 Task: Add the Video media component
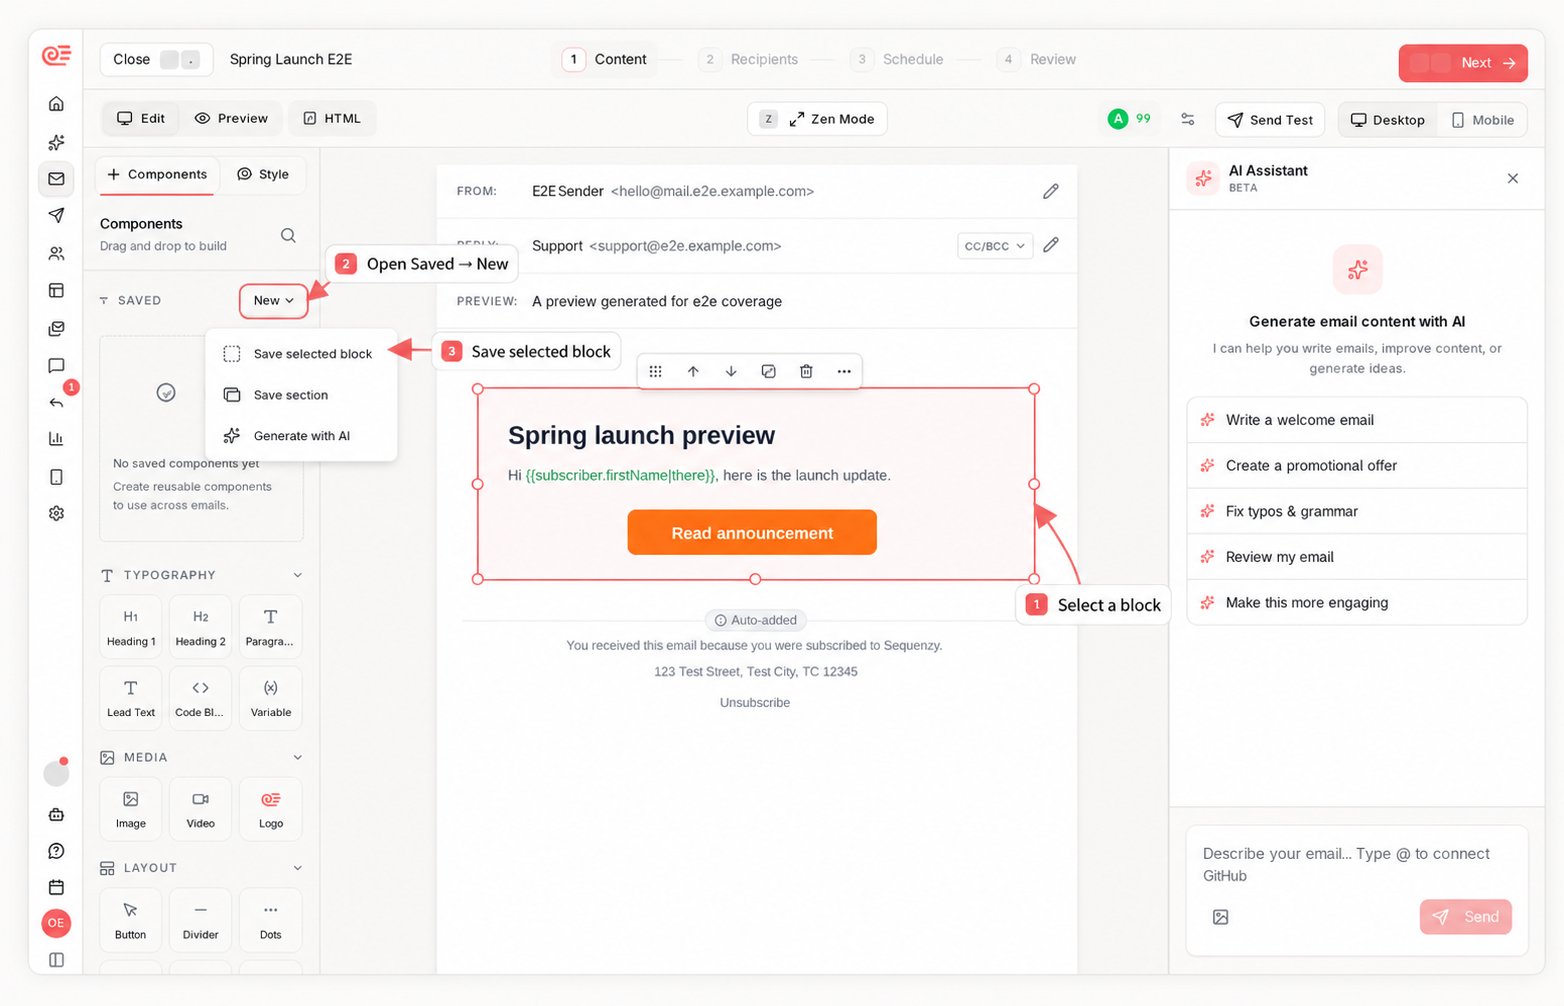200,809
